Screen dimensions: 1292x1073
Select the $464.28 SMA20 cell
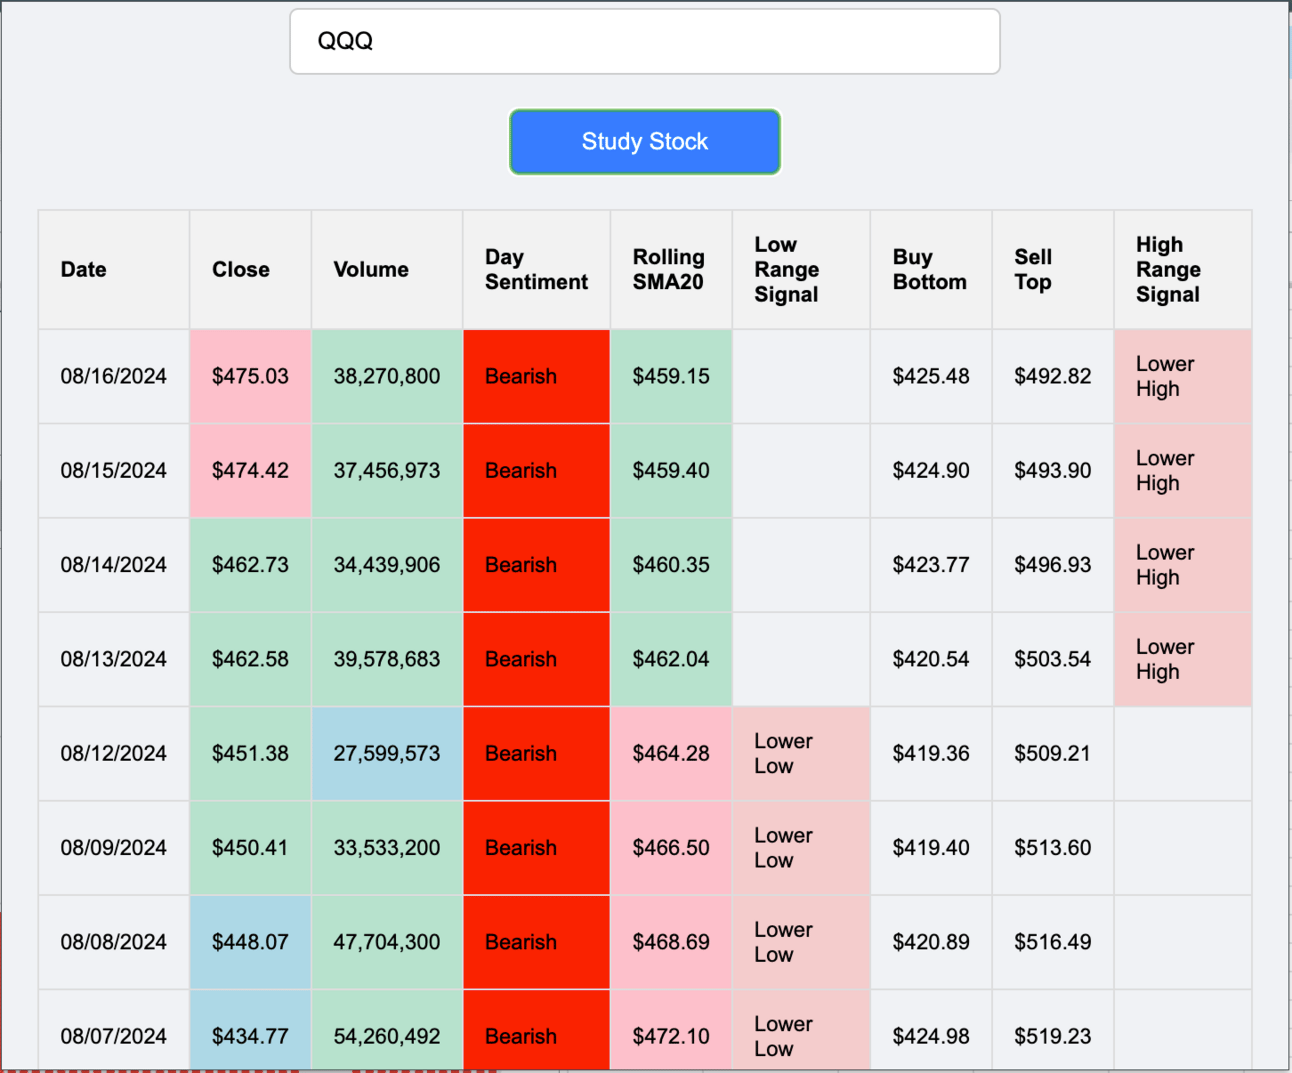pos(672,754)
